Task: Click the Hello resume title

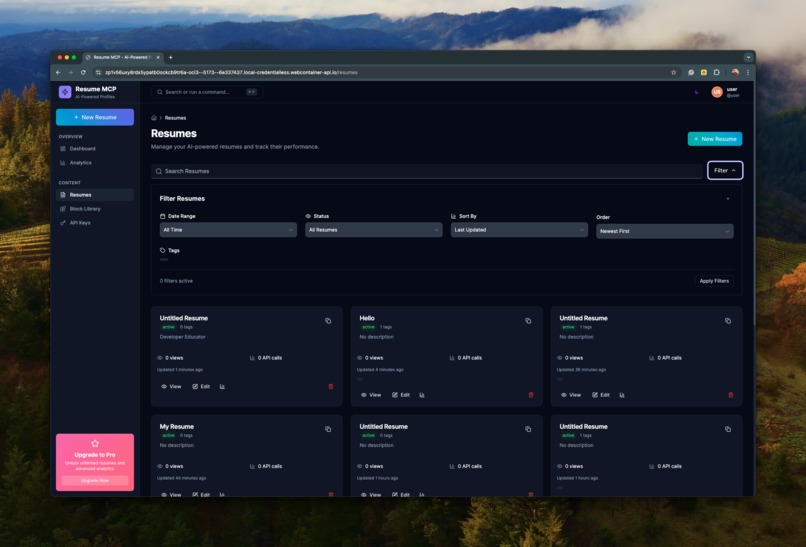Action: [x=367, y=318]
